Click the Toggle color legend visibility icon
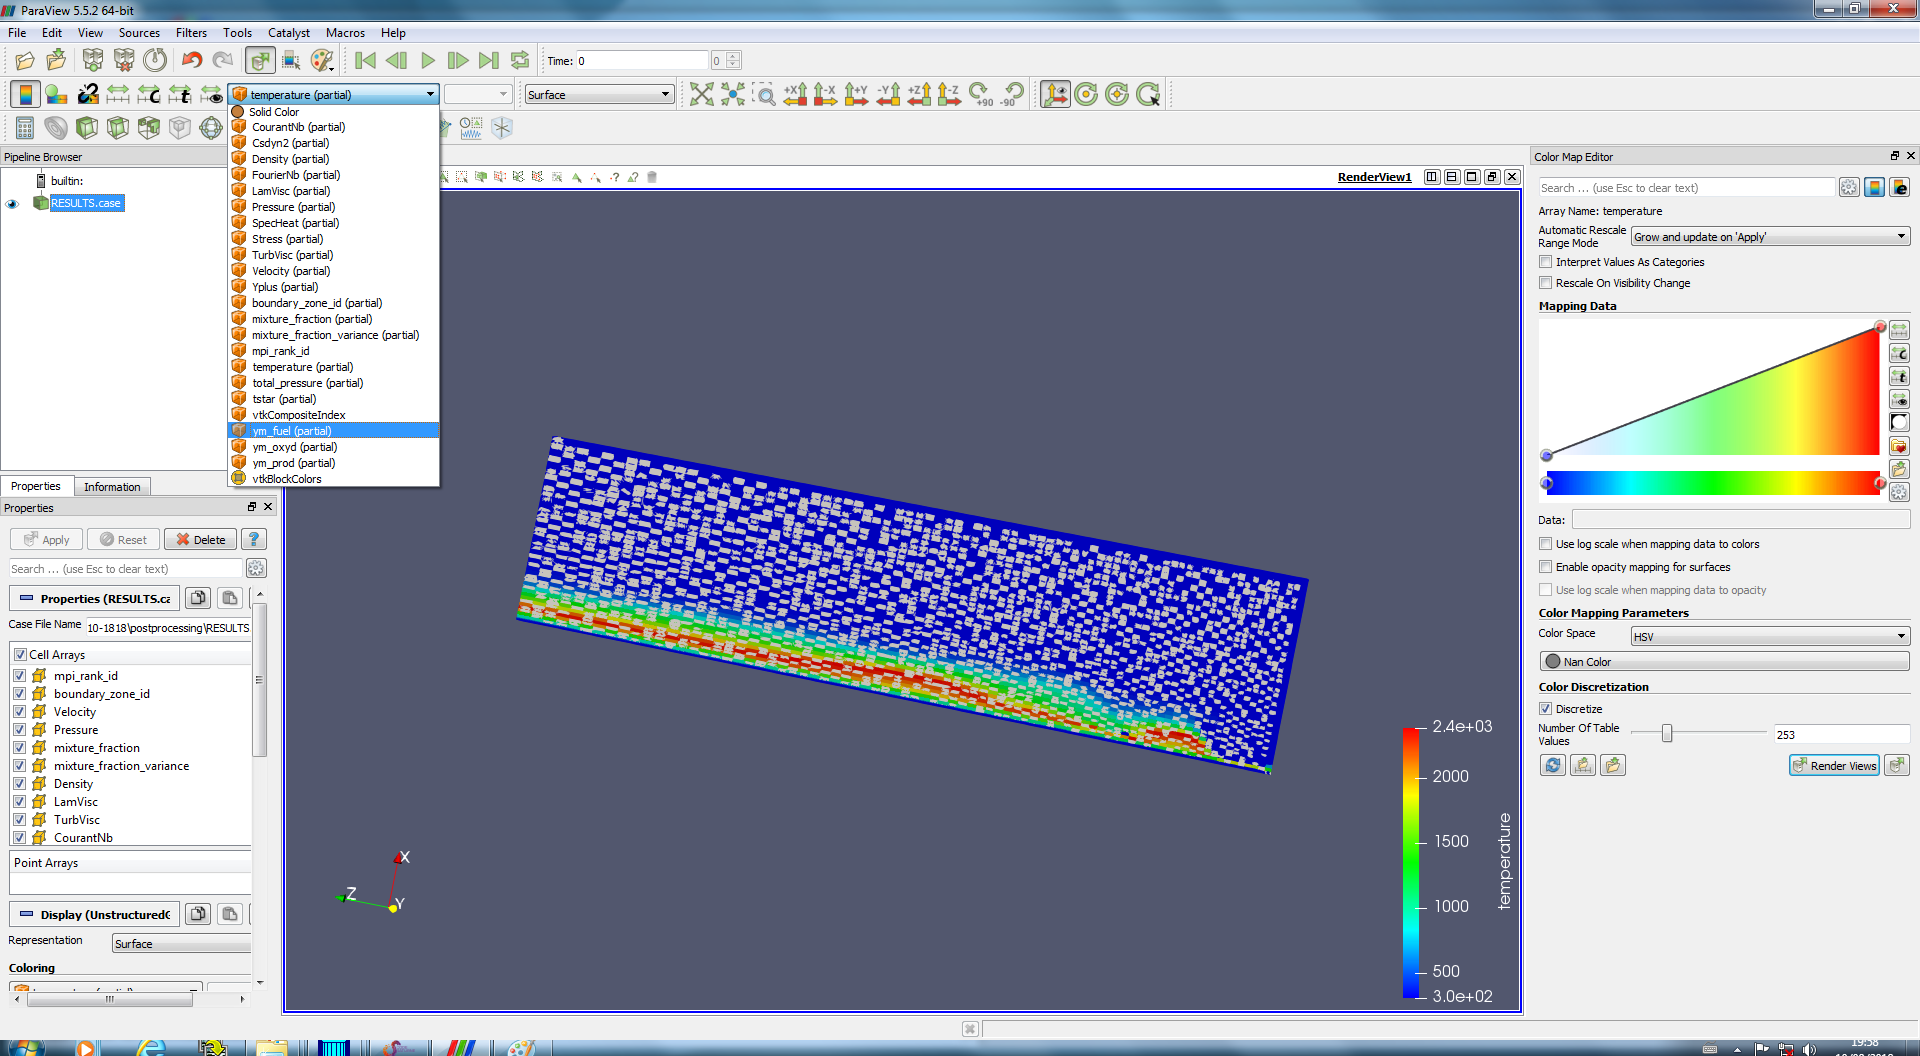Viewport: 1920px width, 1056px height. [x=25, y=95]
